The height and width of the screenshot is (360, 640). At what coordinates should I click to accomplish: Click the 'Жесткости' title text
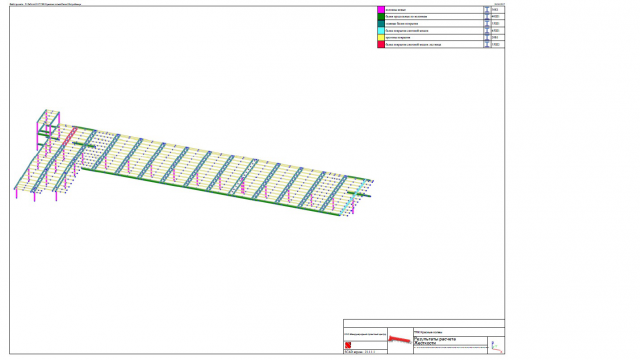pos(425,343)
